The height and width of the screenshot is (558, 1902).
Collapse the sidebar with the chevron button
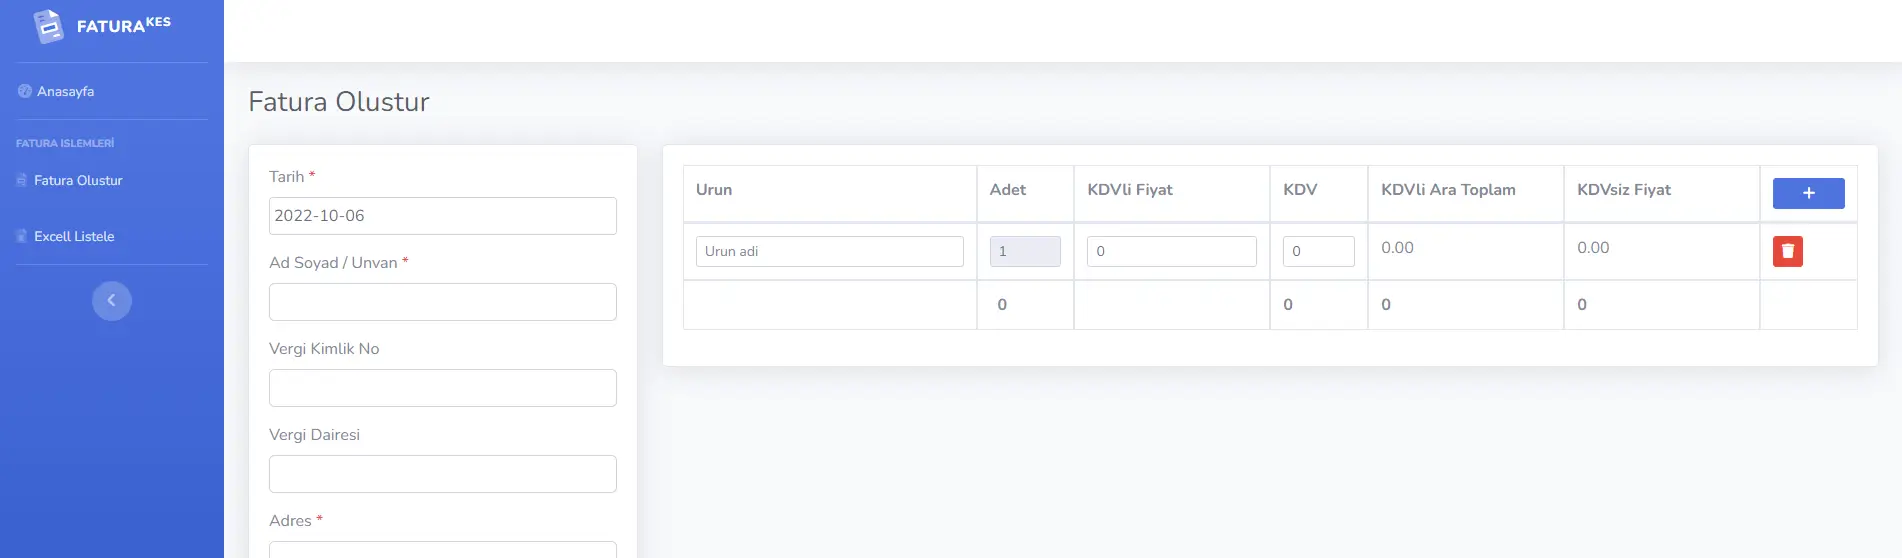coord(111,300)
